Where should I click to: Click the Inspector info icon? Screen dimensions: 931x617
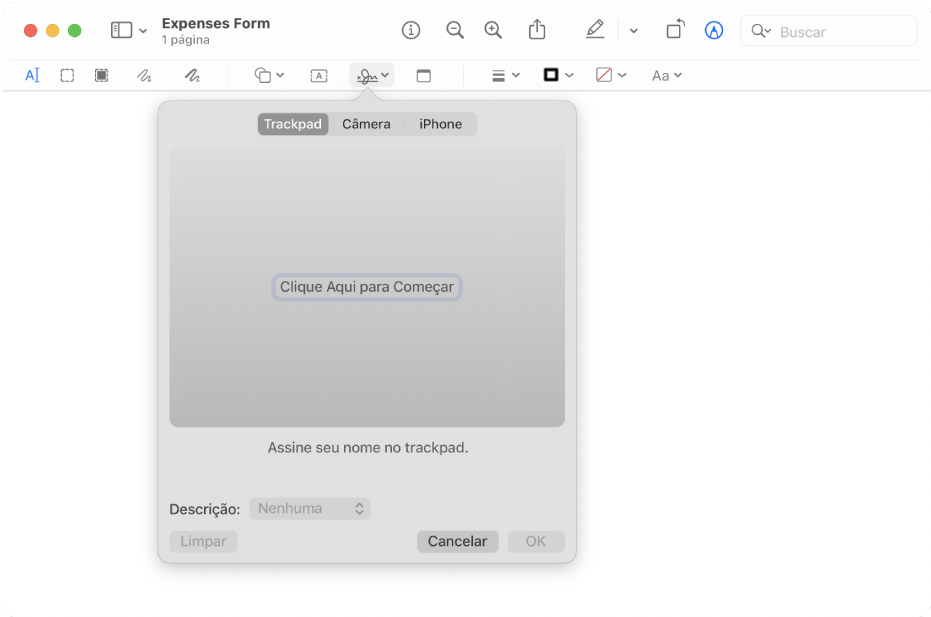coord(411,30)
